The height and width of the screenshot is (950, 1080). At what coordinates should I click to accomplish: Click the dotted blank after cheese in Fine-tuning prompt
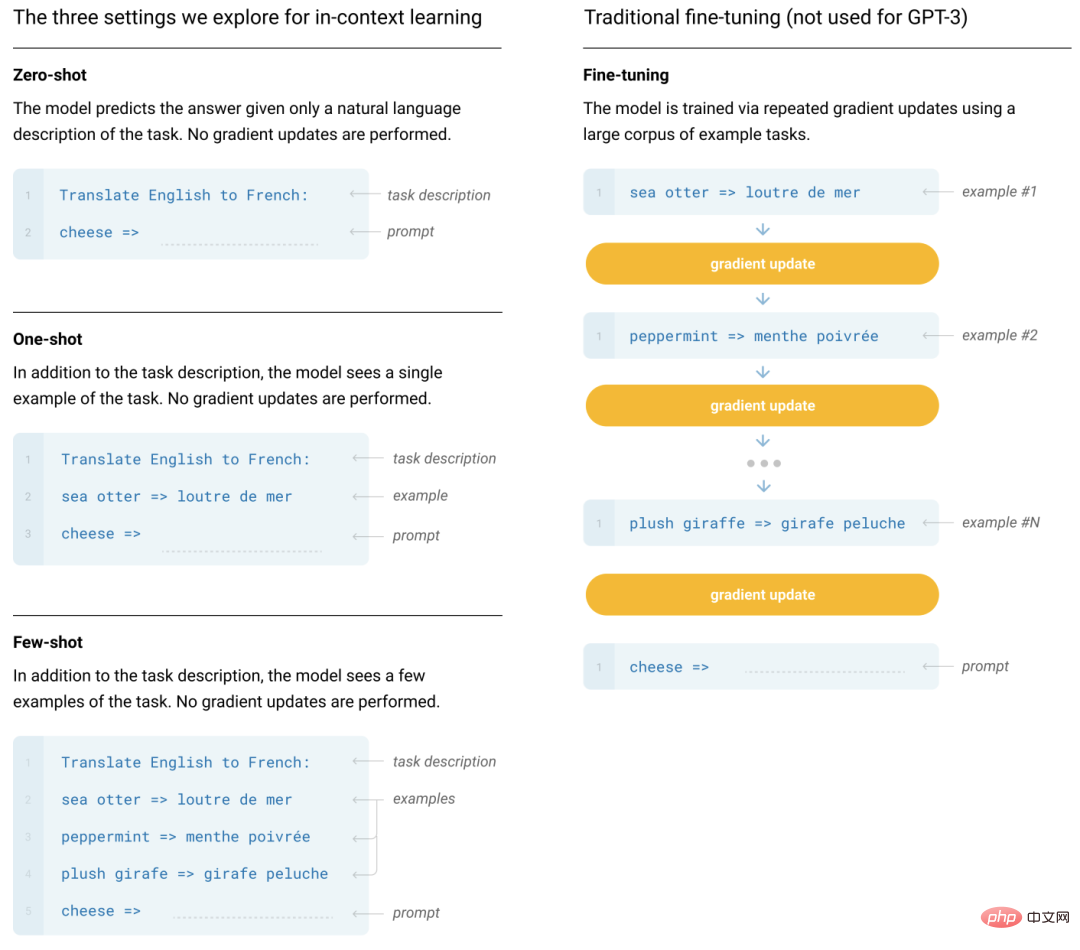click(x=824, y=670)
